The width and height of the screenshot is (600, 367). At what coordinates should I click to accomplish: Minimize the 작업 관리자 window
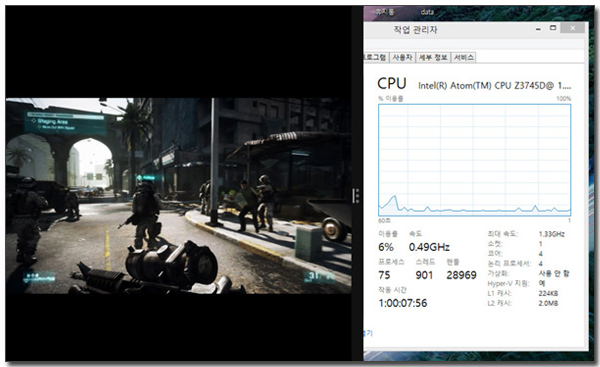pos(538,29)
